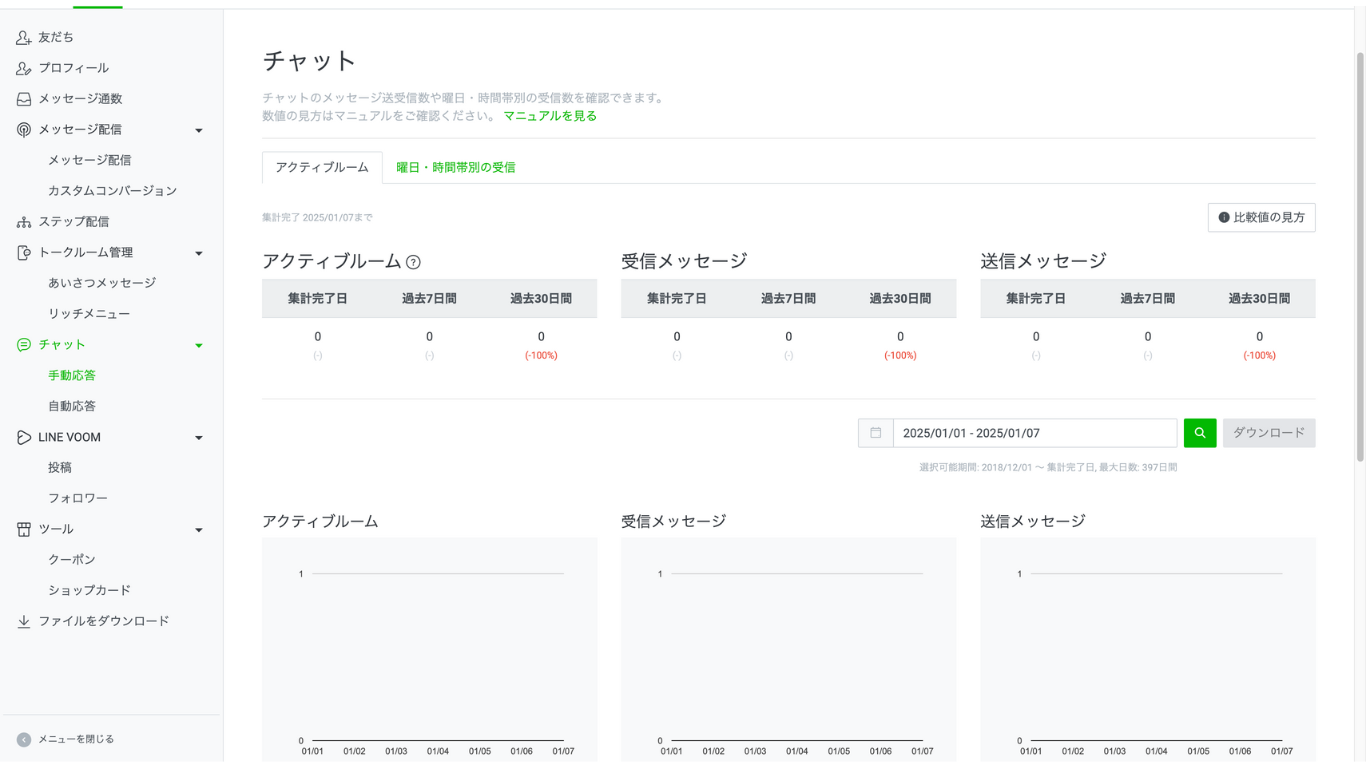The image size is (1366, 768).
Task: Click the collapse-menu circle arrow icon
Action: tap(24, 740)
